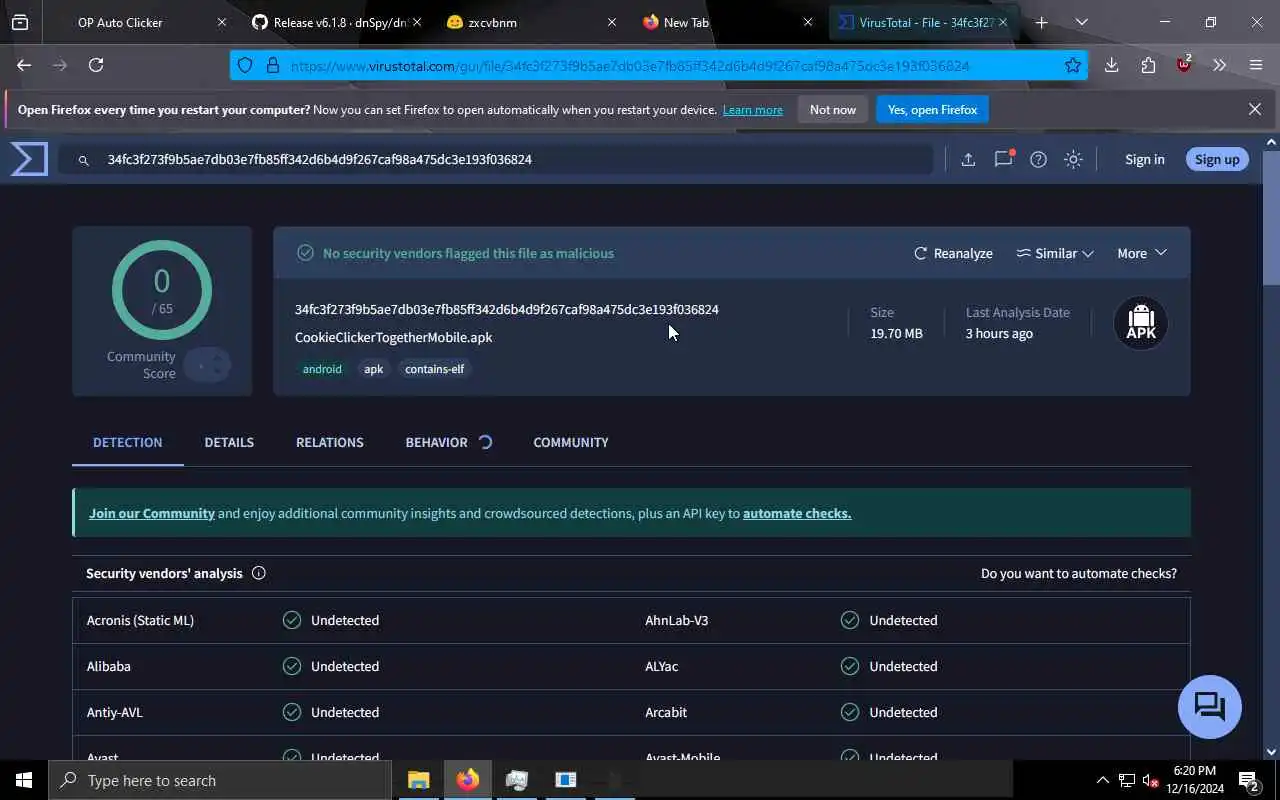Click Do you want to automate checks?

(1079, 573)
